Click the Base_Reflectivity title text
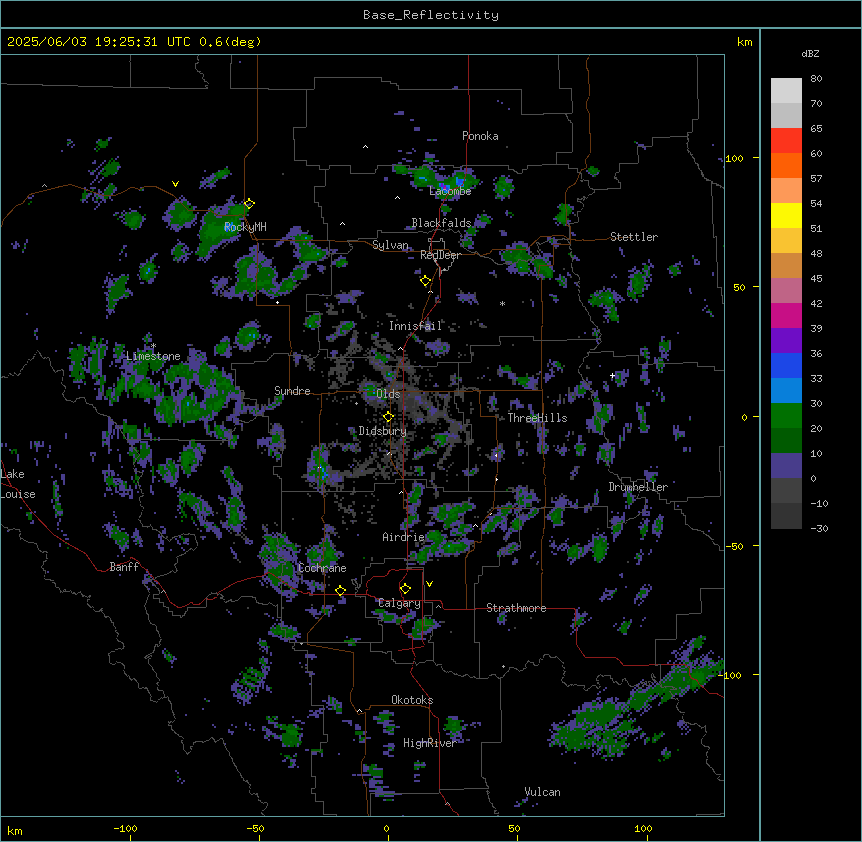 pyautogui.click(x=431, y=15)
